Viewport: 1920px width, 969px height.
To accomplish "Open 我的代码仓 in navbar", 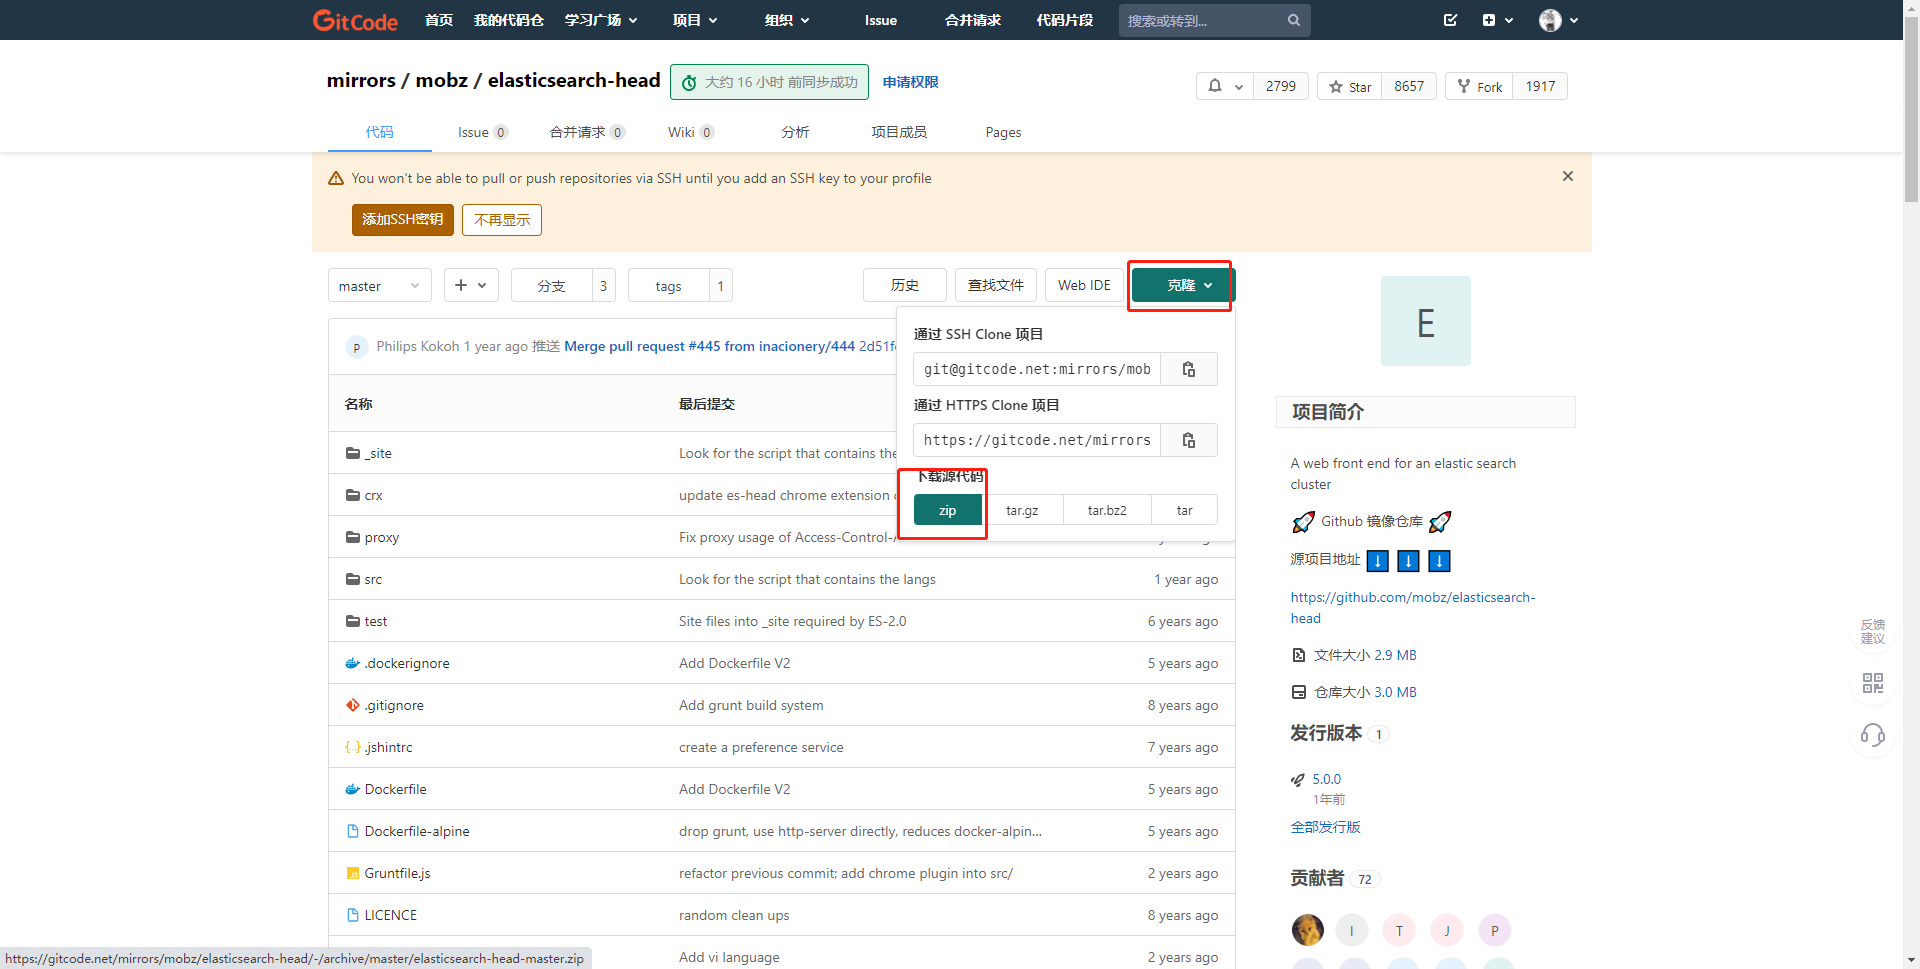I will click(x=509, y=20).
